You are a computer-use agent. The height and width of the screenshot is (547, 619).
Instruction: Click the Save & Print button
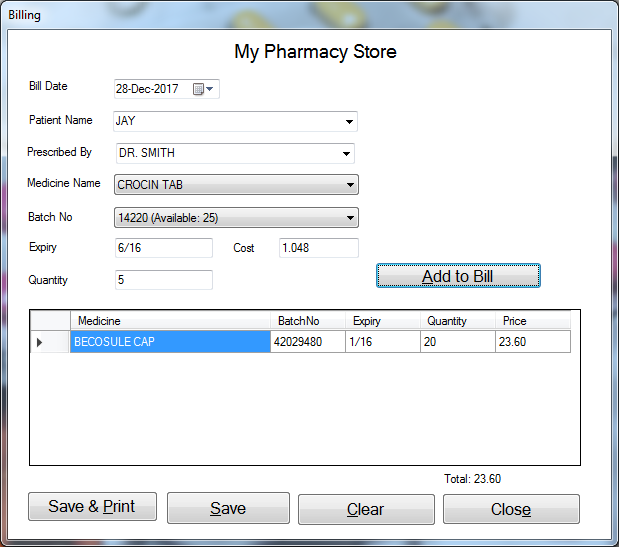click(92, 506)
